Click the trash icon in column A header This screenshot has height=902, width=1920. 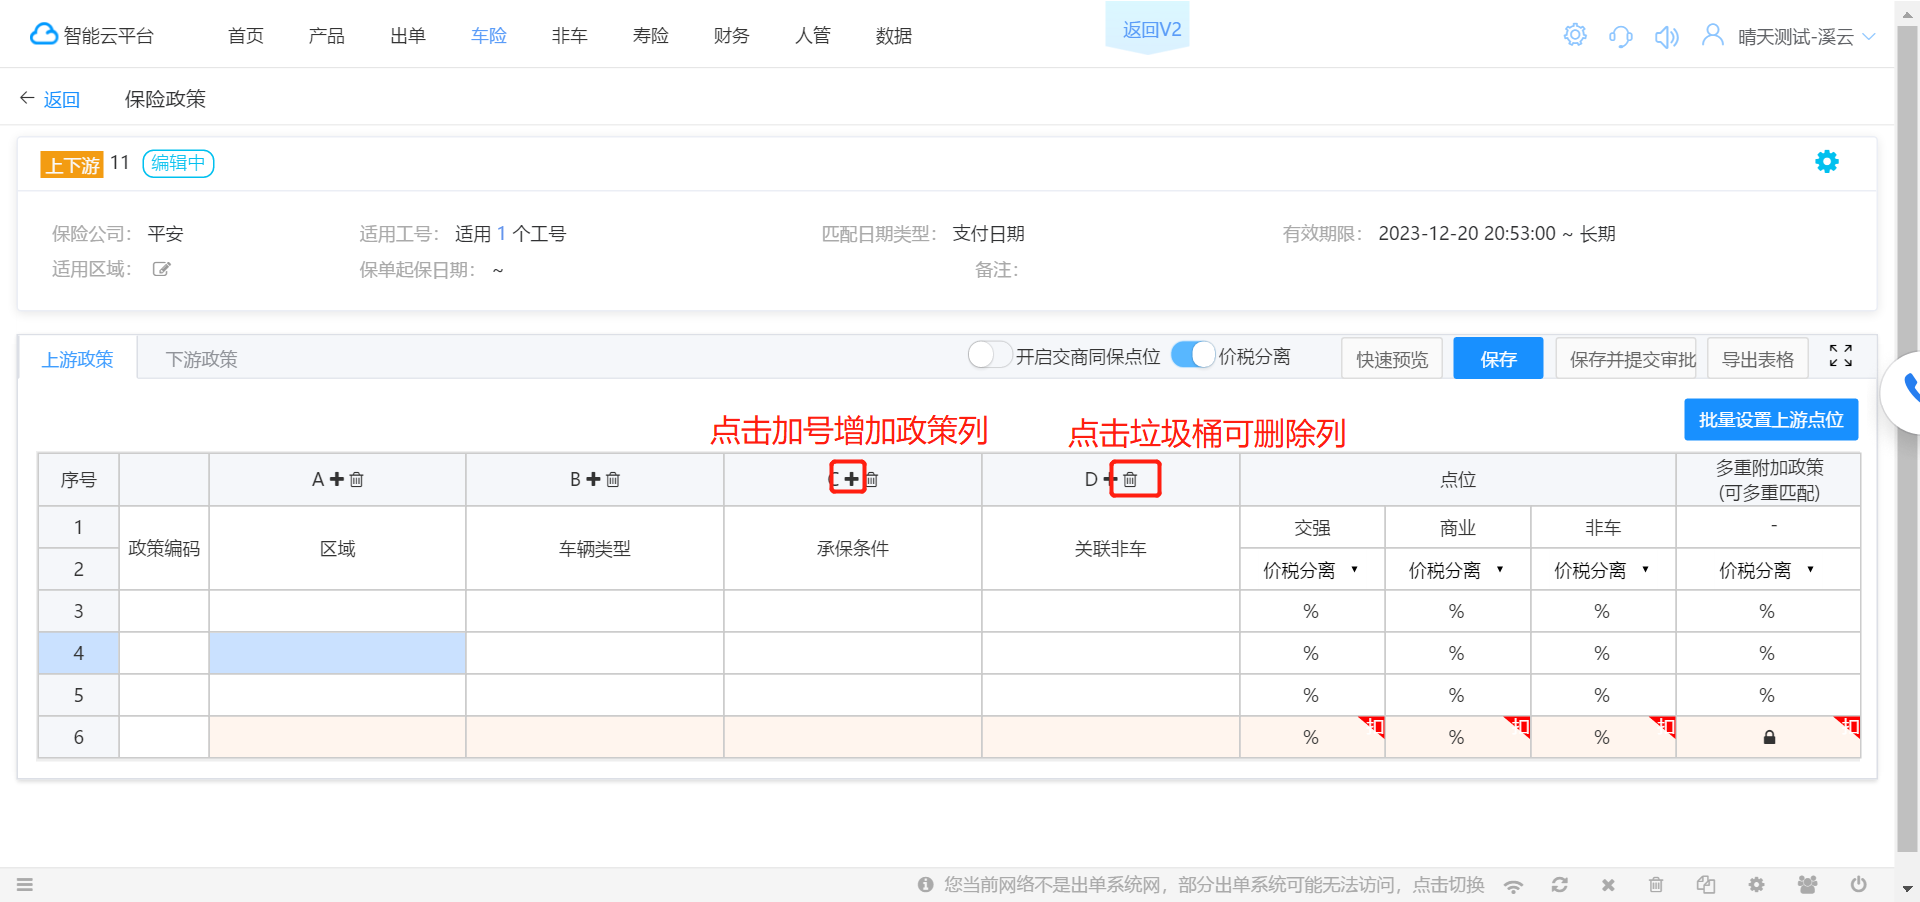tap(356, 480)
